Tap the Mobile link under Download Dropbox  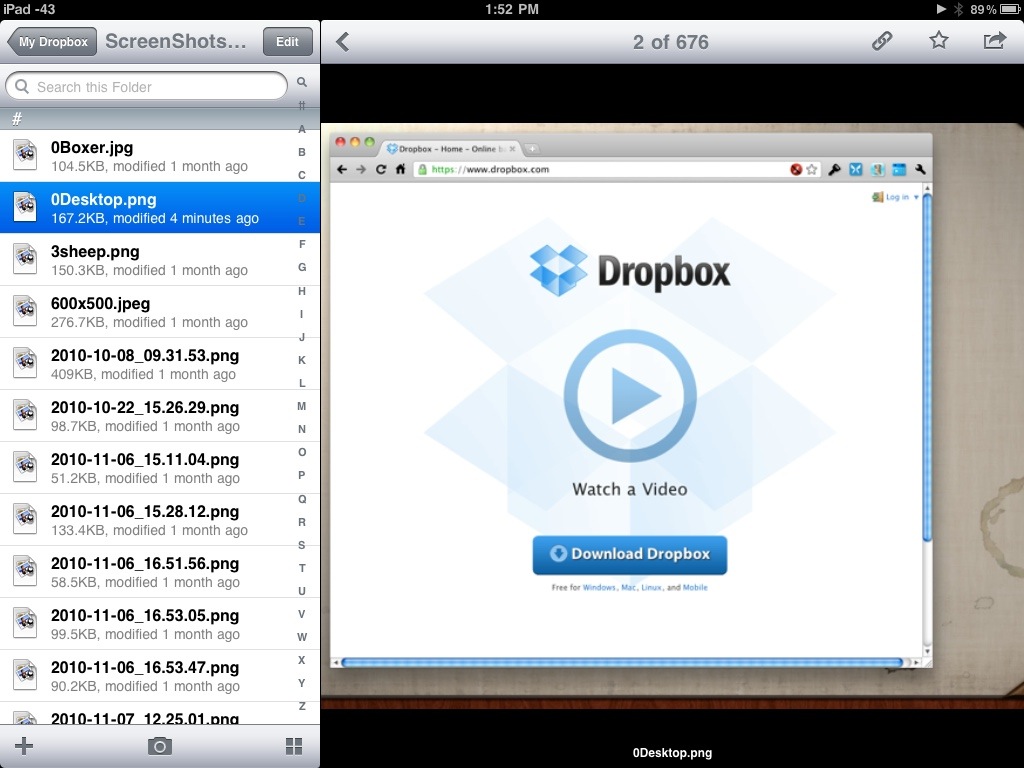pyautogui.click(x=695, y=587)
